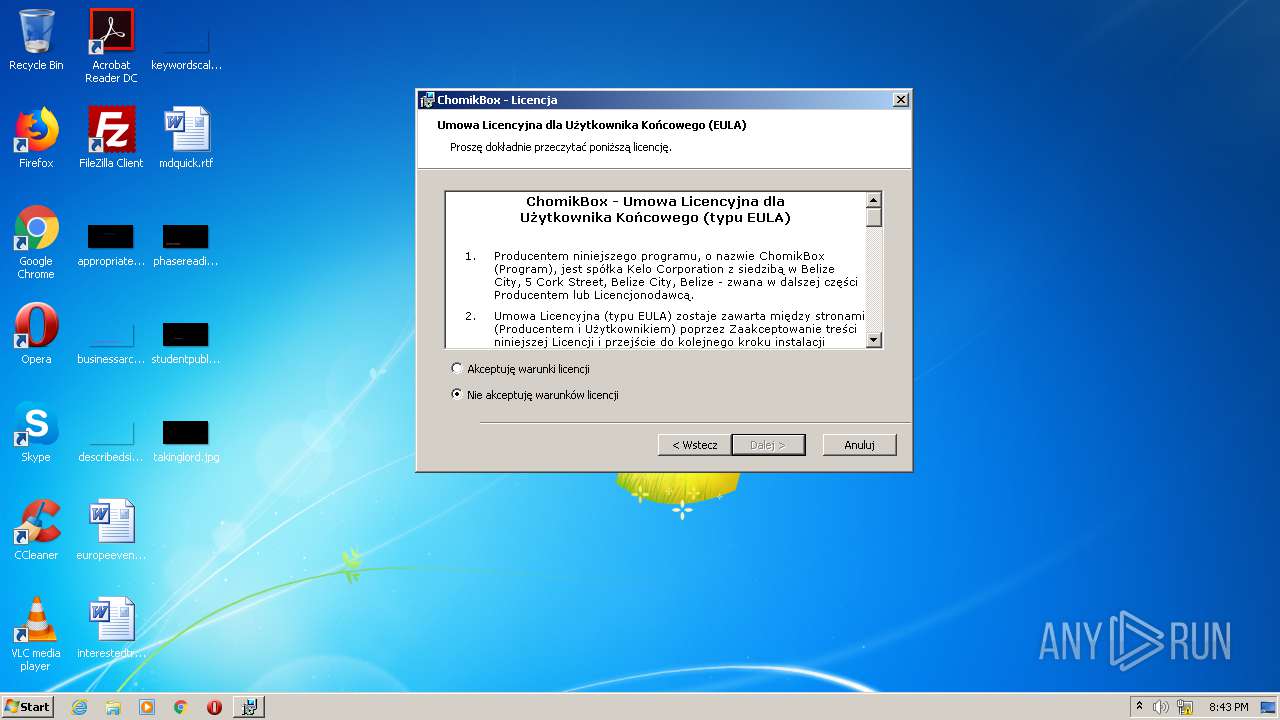This screenshot has width=1280, height=720.
Task: Select the appropriate... desktop file
Action: pyautogui.click(x=111, y=246)
